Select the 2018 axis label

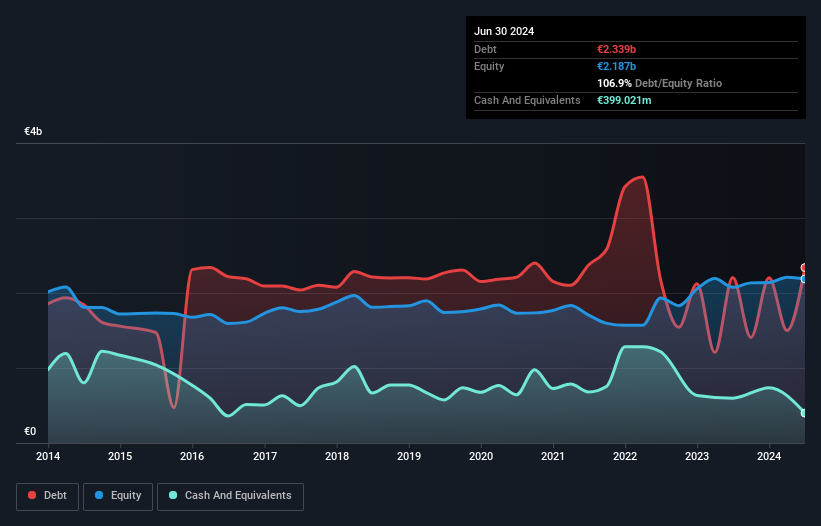337,456
